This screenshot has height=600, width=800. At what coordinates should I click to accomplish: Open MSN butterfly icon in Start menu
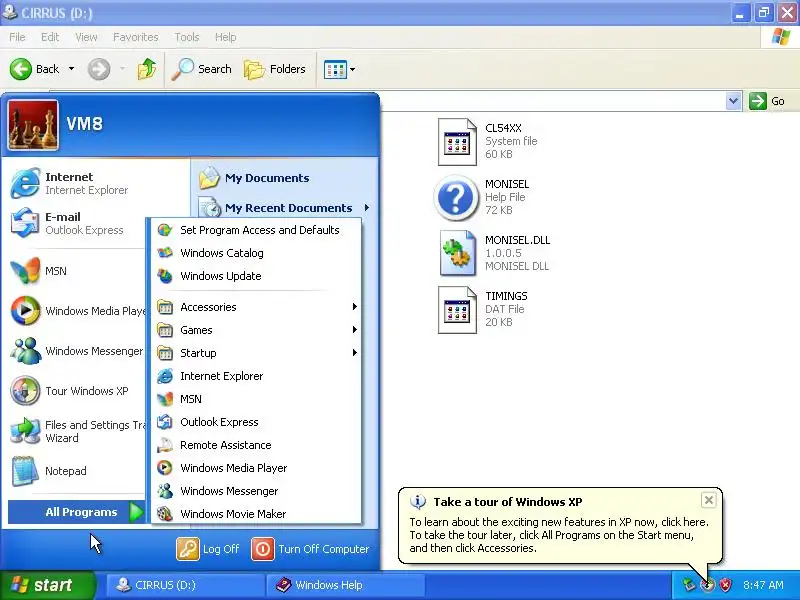26,271
